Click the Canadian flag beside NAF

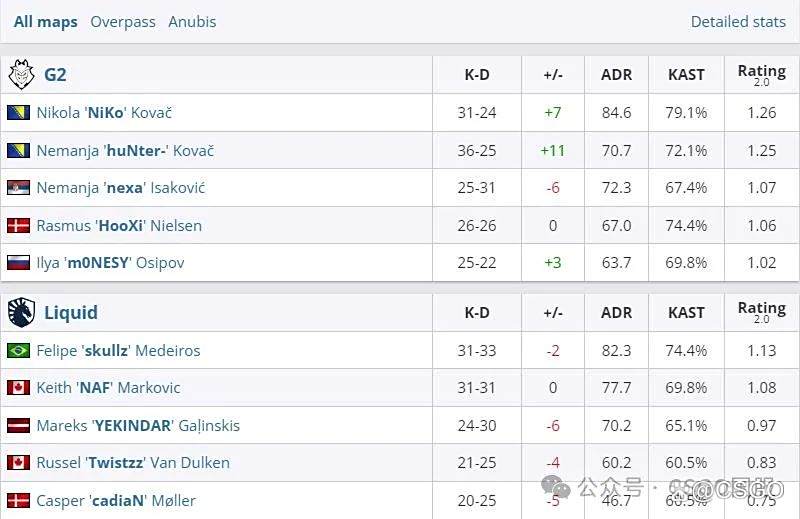(18, 388)
